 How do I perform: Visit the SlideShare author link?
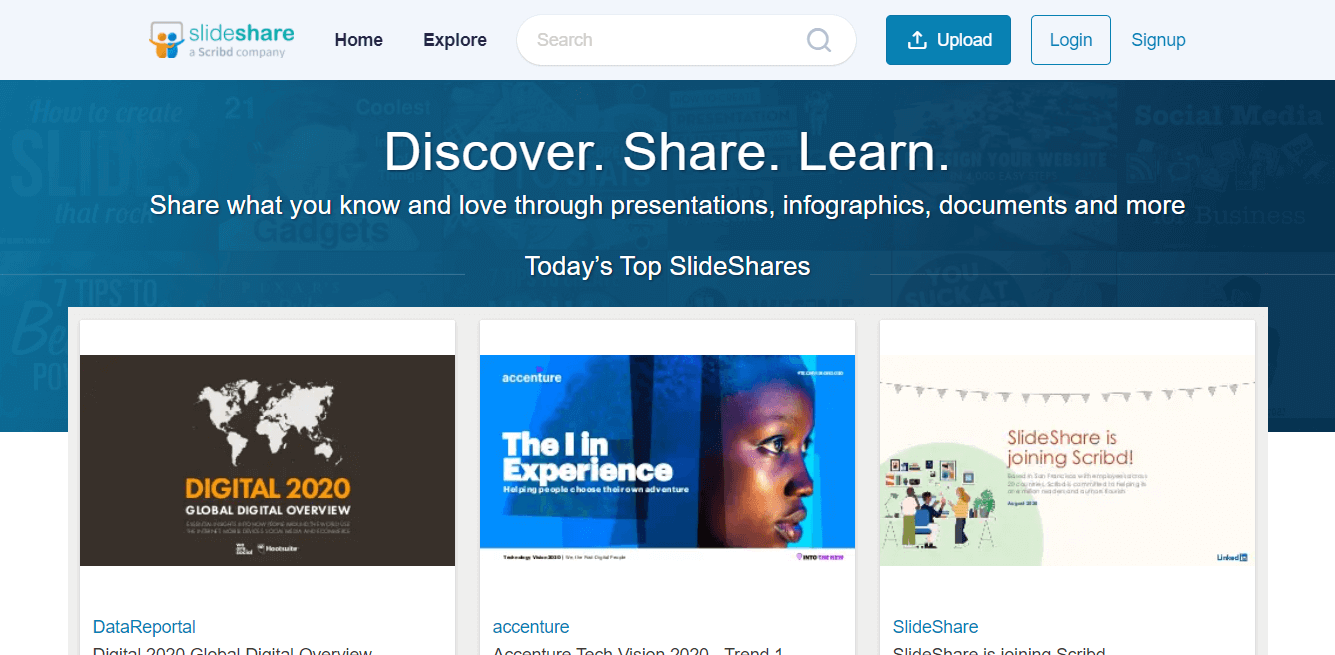935,627
